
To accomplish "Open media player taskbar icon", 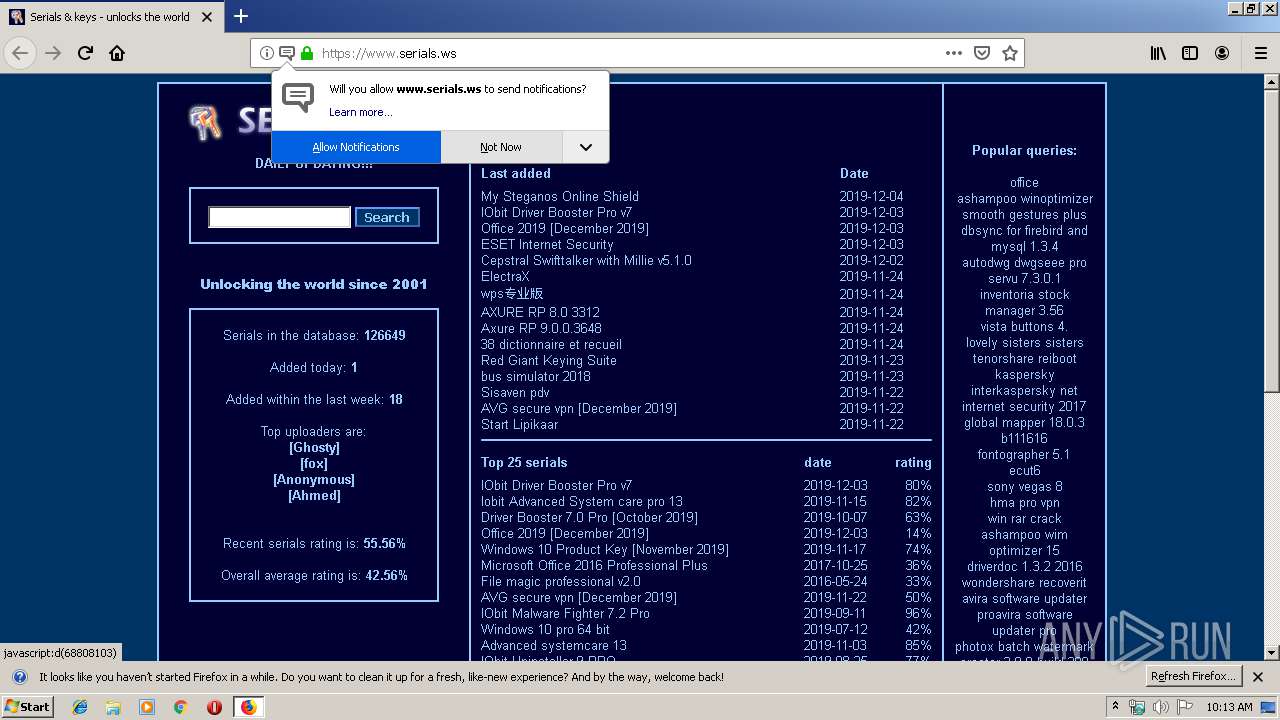I will coord(147,707).
